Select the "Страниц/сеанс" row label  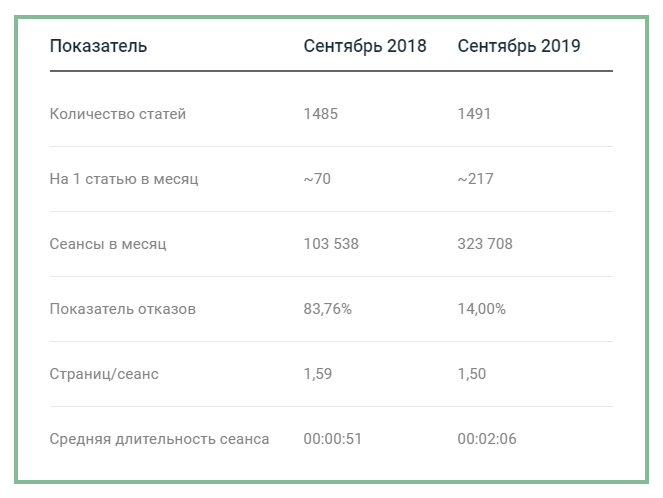click(x=104, y=374)
